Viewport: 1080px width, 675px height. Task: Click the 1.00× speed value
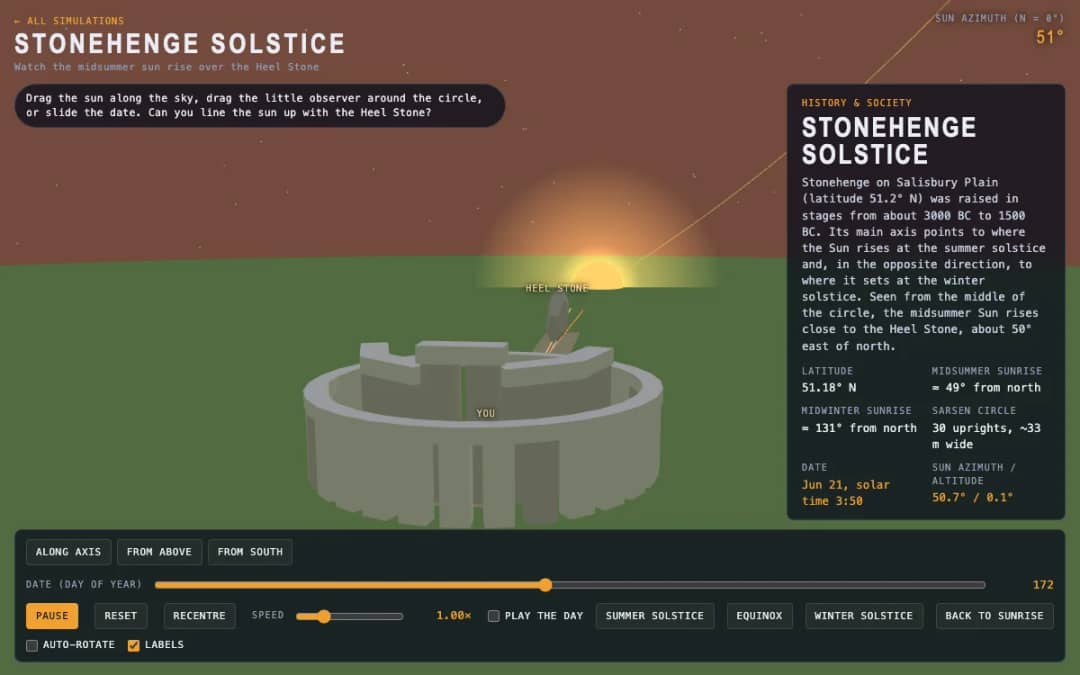pos(453,616)
